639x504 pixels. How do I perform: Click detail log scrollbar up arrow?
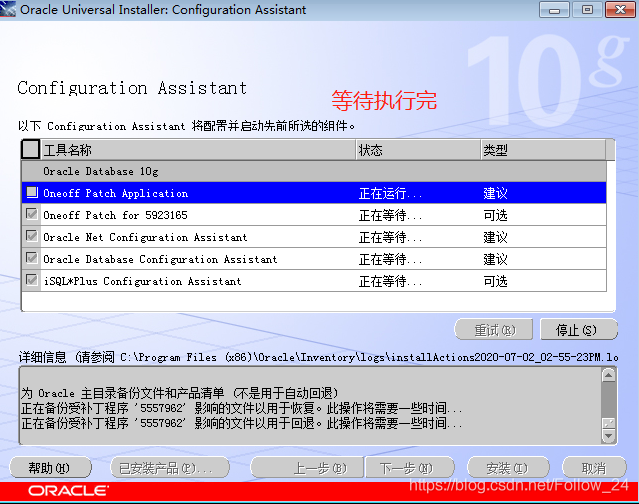(608, 375)
